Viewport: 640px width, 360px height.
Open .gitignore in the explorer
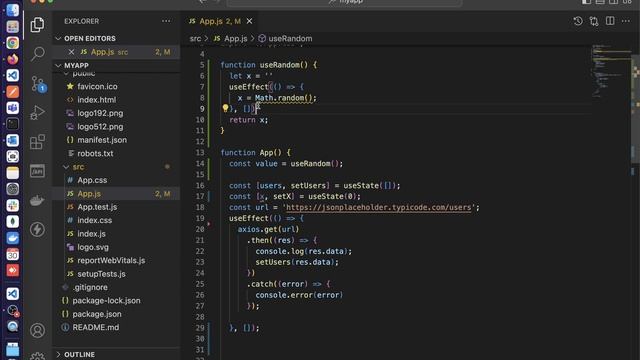90,287
